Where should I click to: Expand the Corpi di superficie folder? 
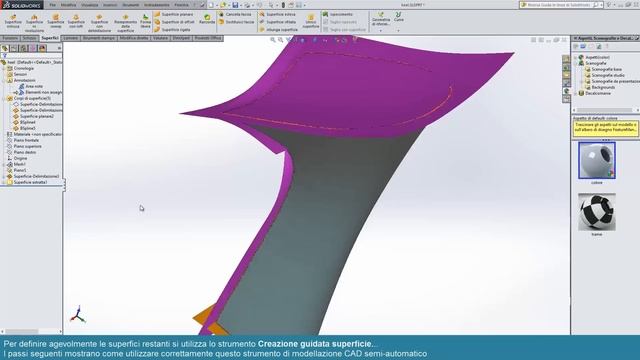click(4, 98)
